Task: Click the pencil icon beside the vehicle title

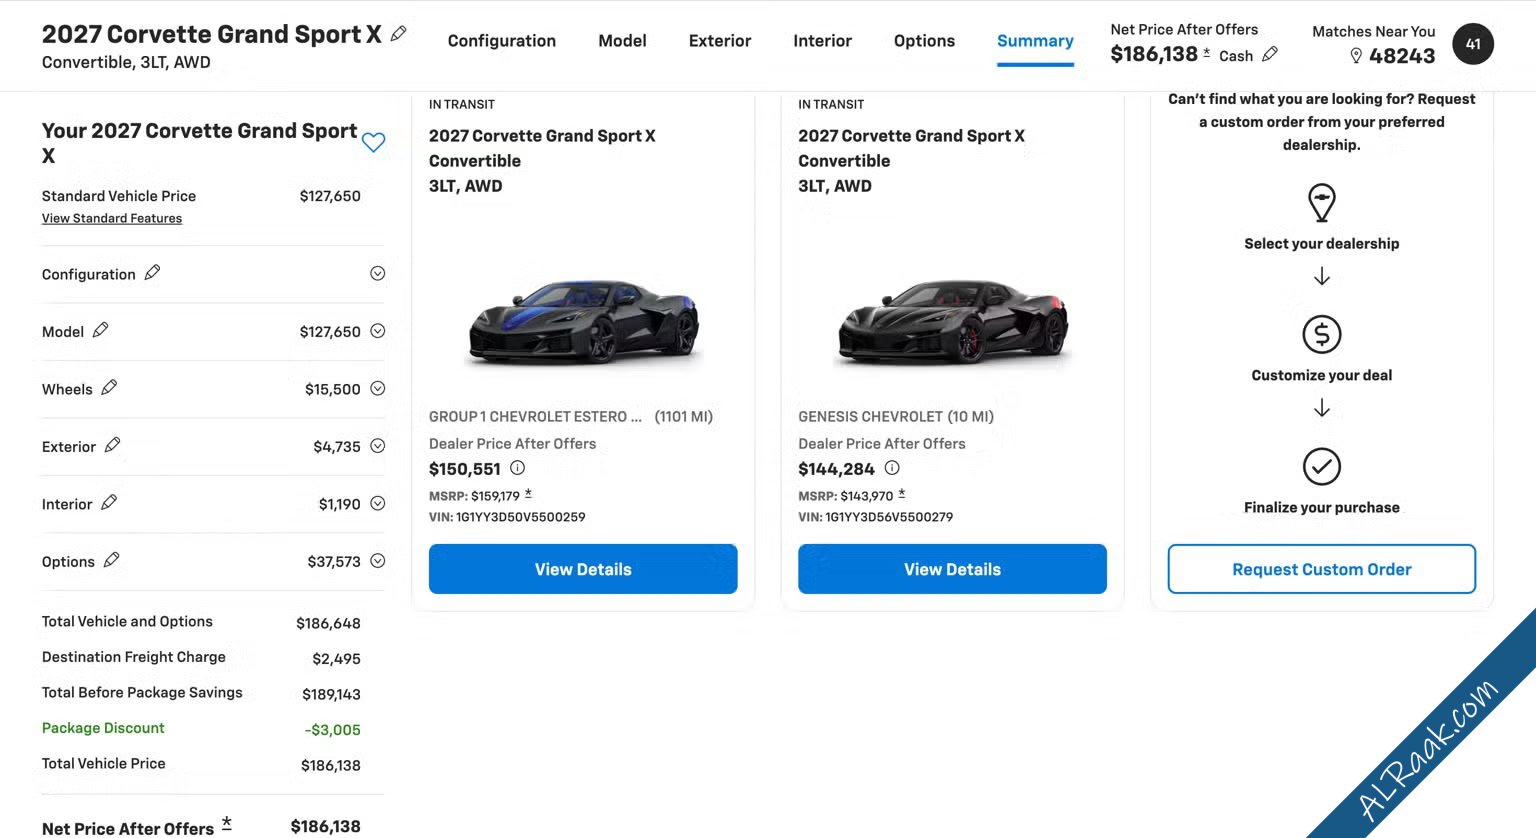Action: click(x=398, y=34)
